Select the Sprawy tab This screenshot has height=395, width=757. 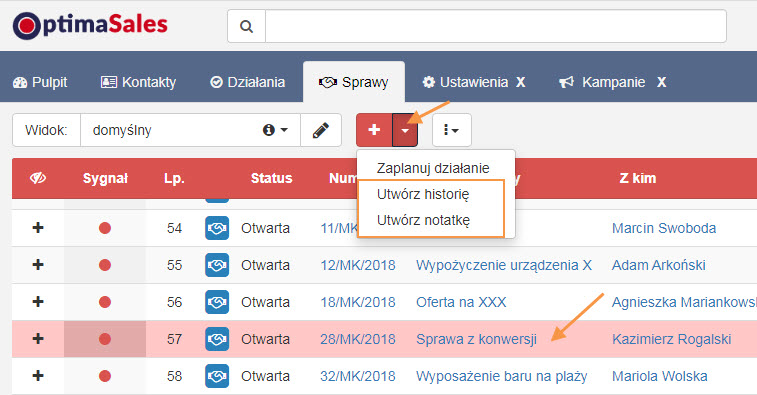coord(354,82)
